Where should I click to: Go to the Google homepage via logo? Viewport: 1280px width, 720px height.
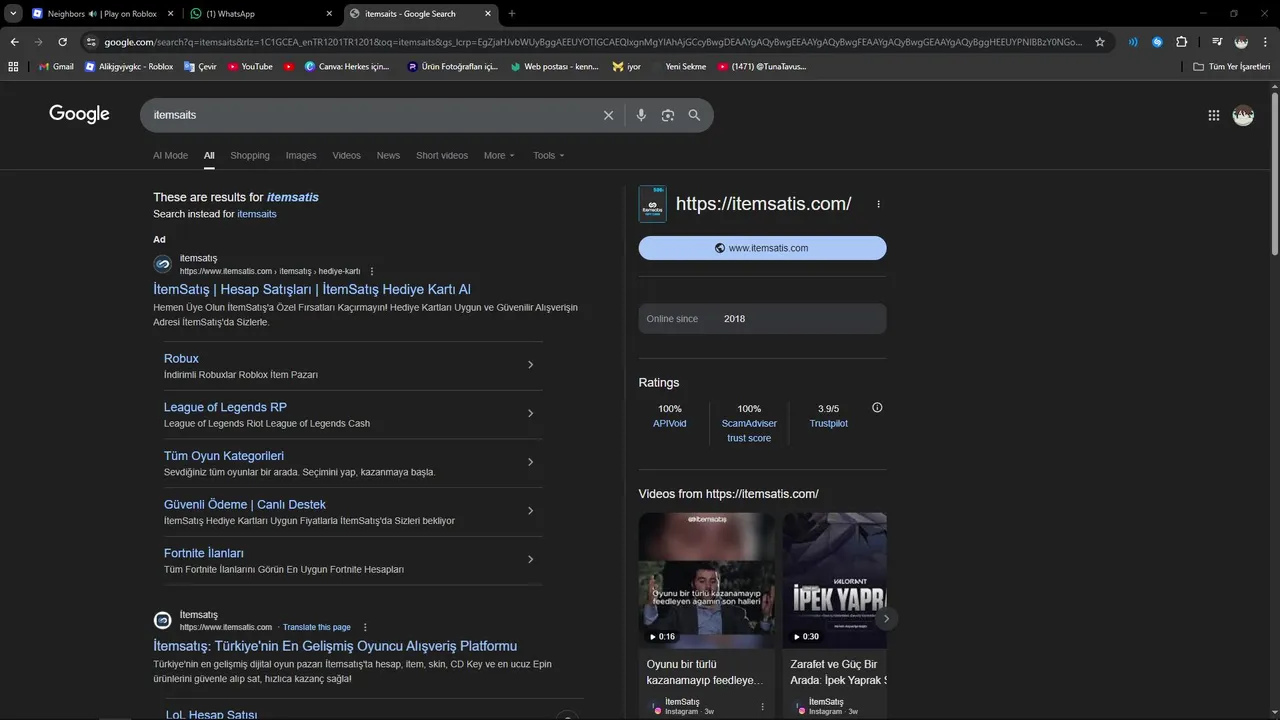(x=79, y=114)
